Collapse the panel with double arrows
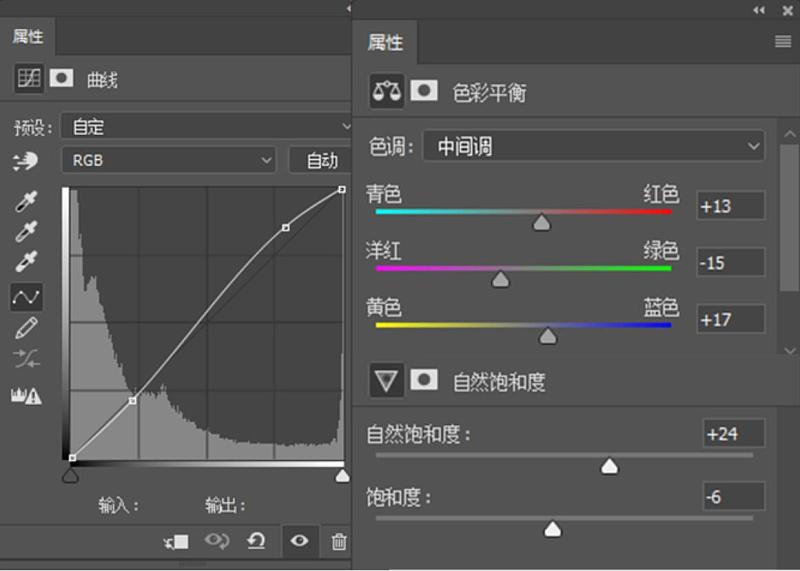This screenshot has width=800, height=571. coord(759,10)
